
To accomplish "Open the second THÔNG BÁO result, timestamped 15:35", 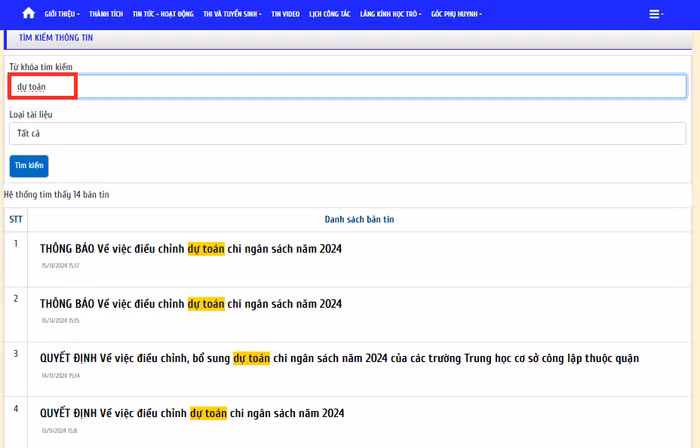I will click(191, 303).
